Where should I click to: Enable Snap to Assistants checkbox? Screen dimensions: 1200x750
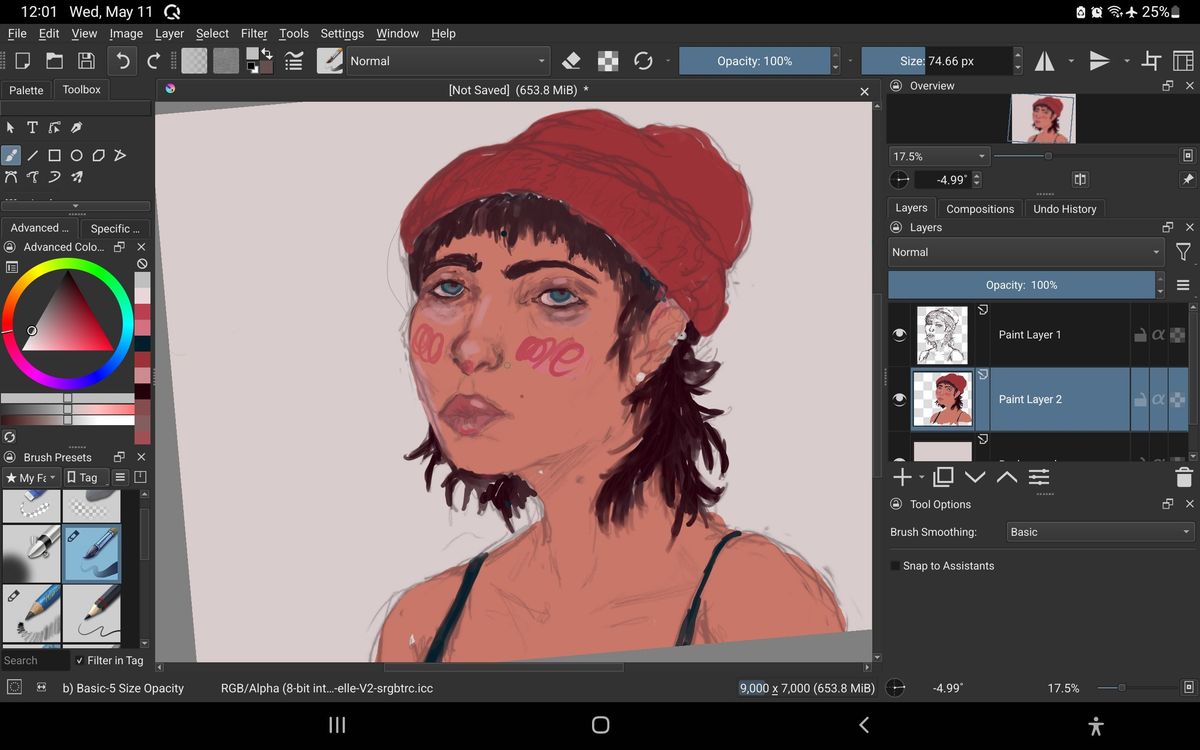point(895,566)
